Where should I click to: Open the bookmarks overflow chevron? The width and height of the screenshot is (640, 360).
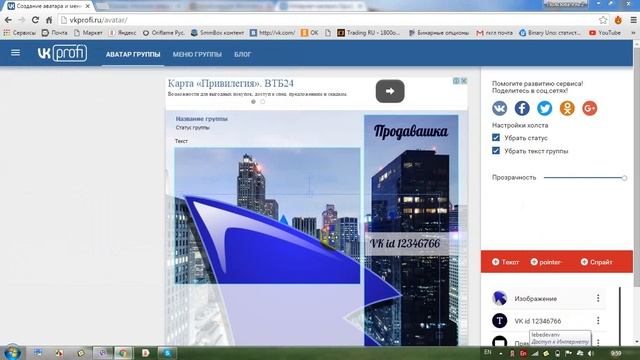[x=633, y=33]
